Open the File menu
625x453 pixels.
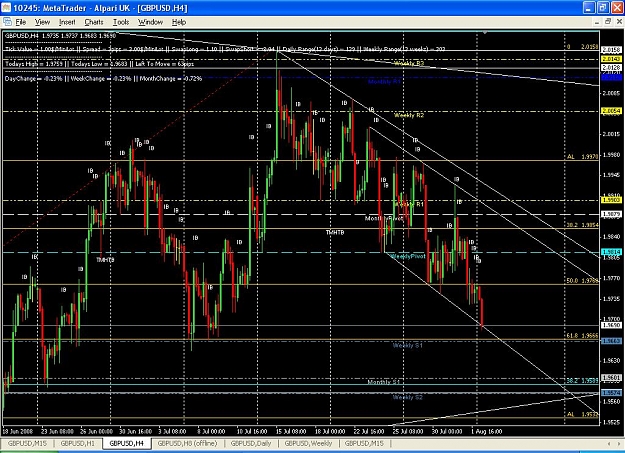coord(21,22)
